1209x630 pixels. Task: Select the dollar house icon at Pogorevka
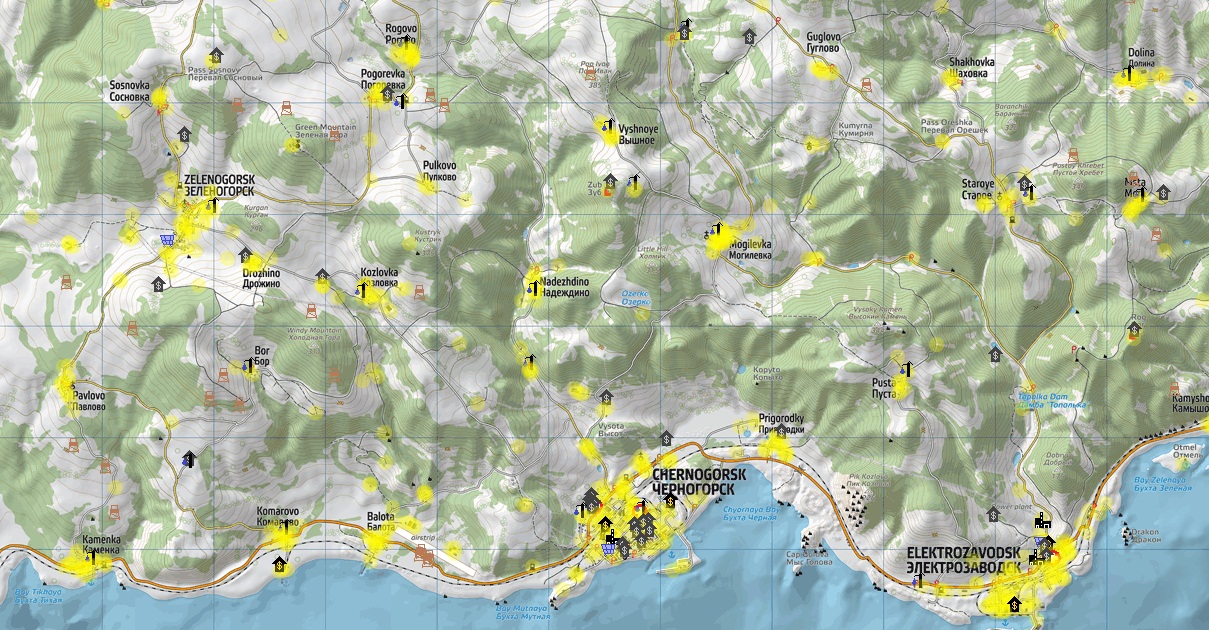point(386,95)
